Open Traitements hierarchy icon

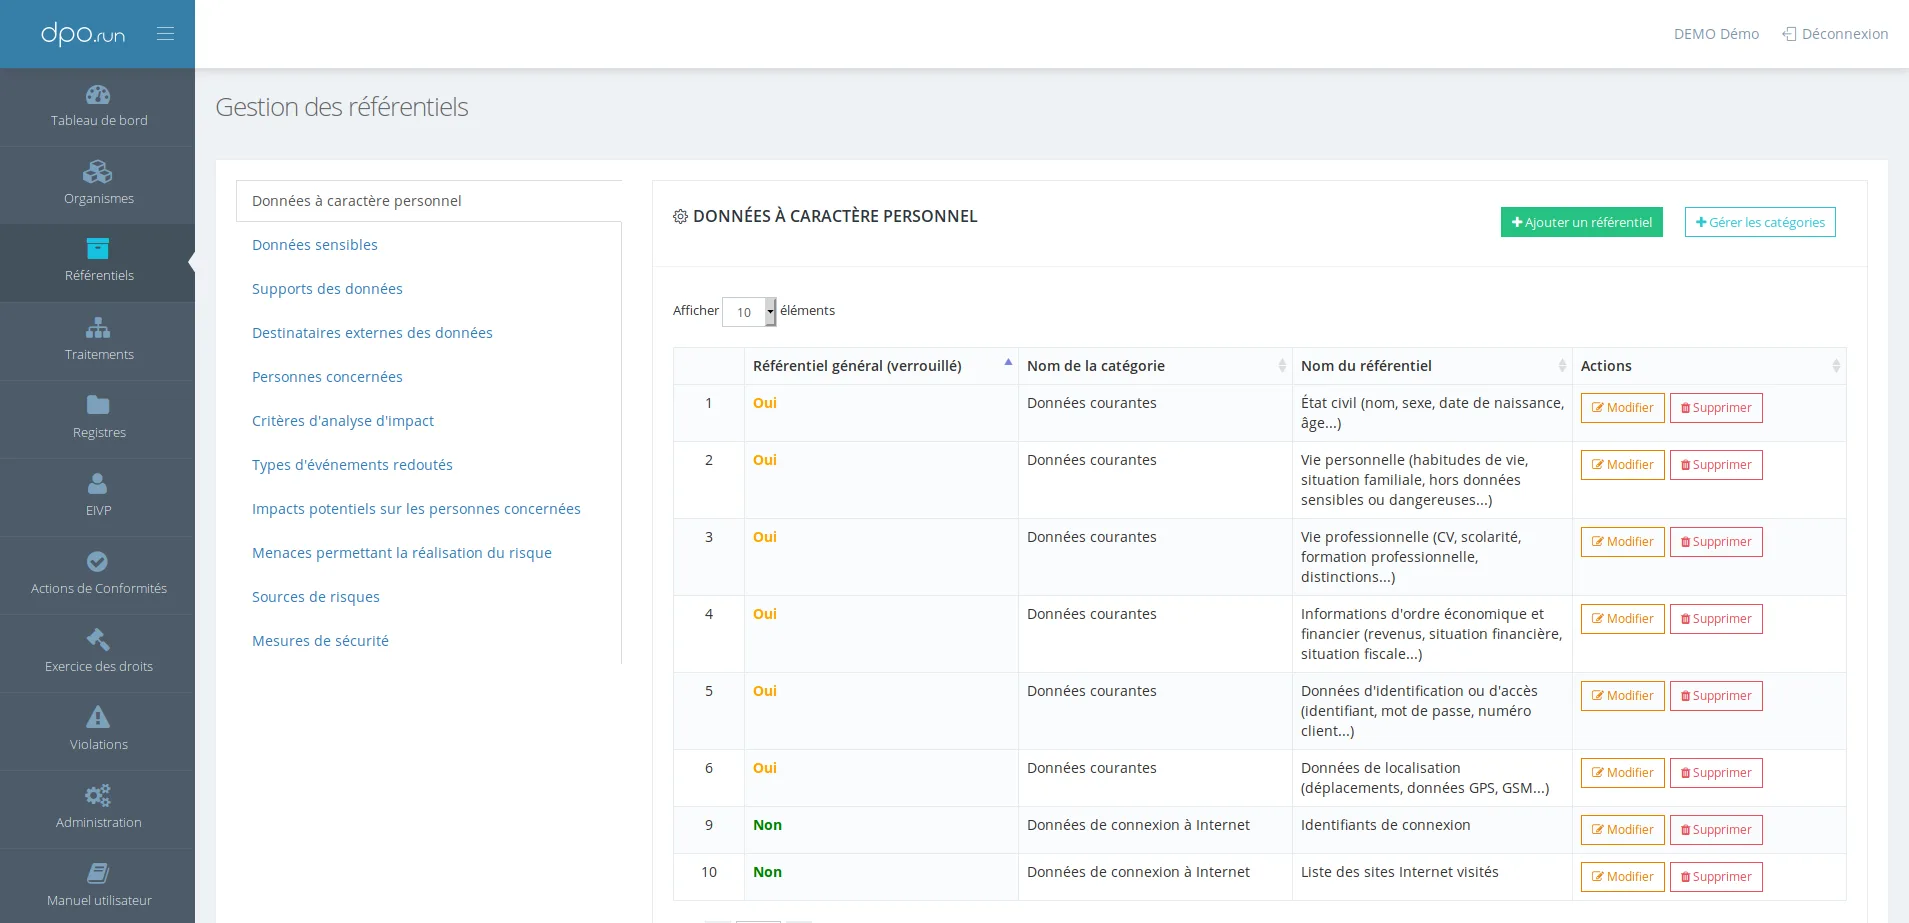point(98,328)
